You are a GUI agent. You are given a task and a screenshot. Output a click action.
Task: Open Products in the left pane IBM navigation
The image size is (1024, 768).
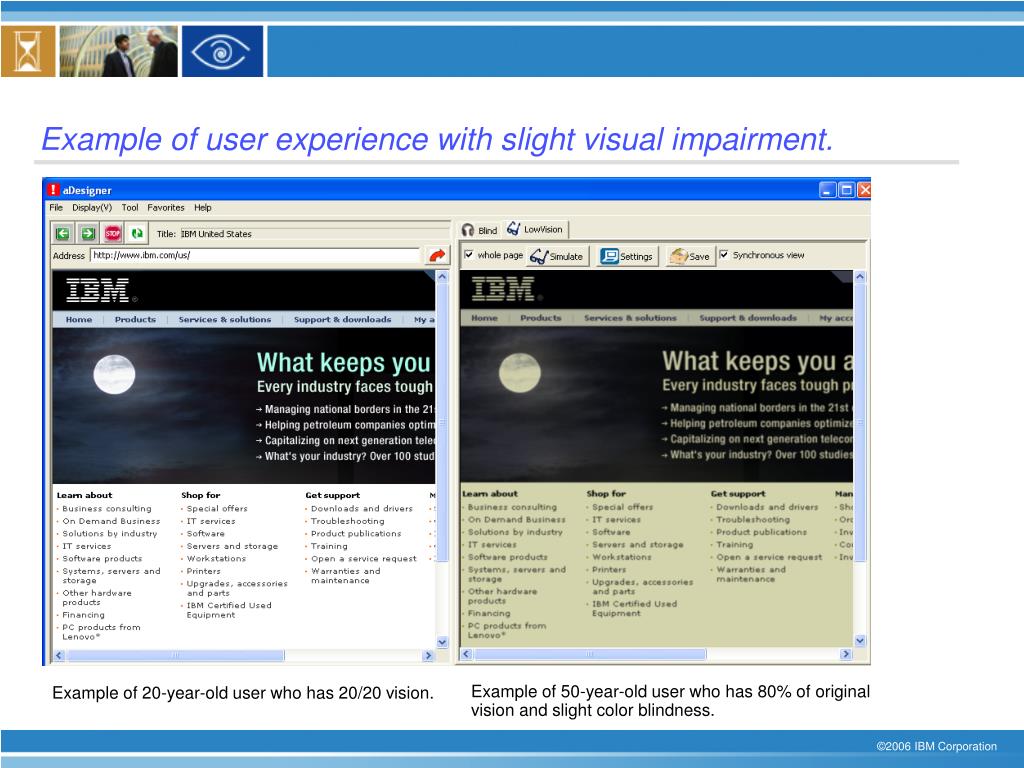coord(135,319)
